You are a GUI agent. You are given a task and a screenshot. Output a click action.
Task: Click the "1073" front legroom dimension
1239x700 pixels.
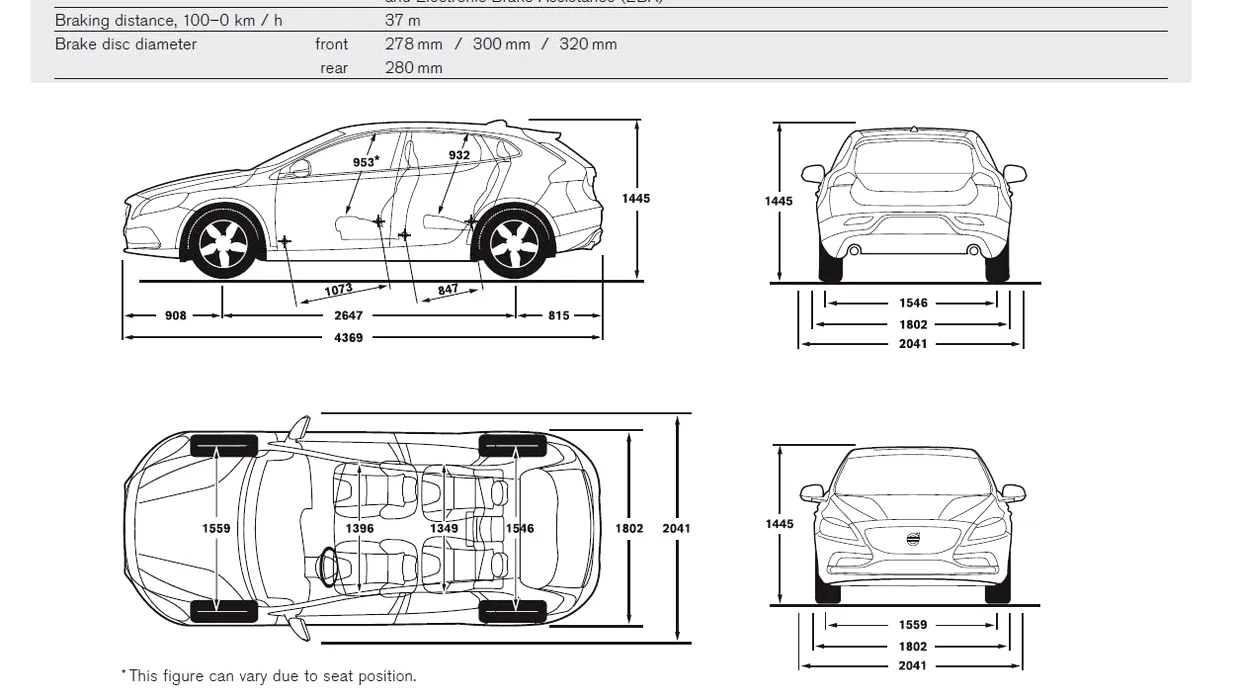339,290
